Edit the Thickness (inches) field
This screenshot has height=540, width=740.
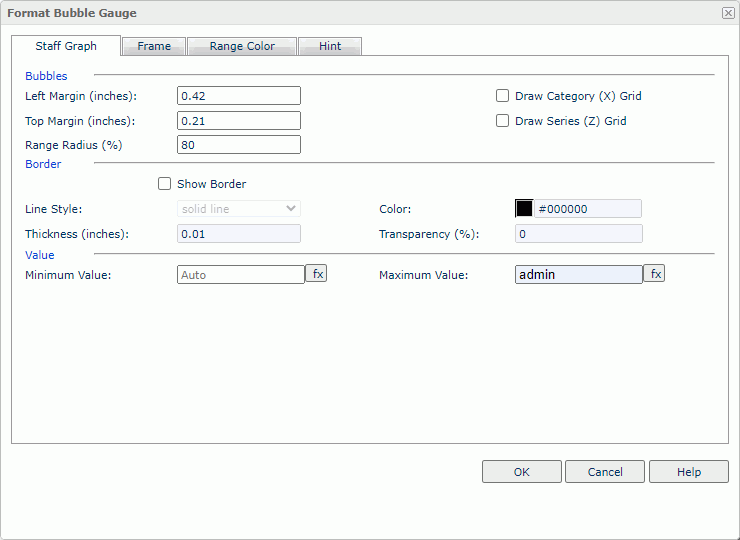coord(239,234)
